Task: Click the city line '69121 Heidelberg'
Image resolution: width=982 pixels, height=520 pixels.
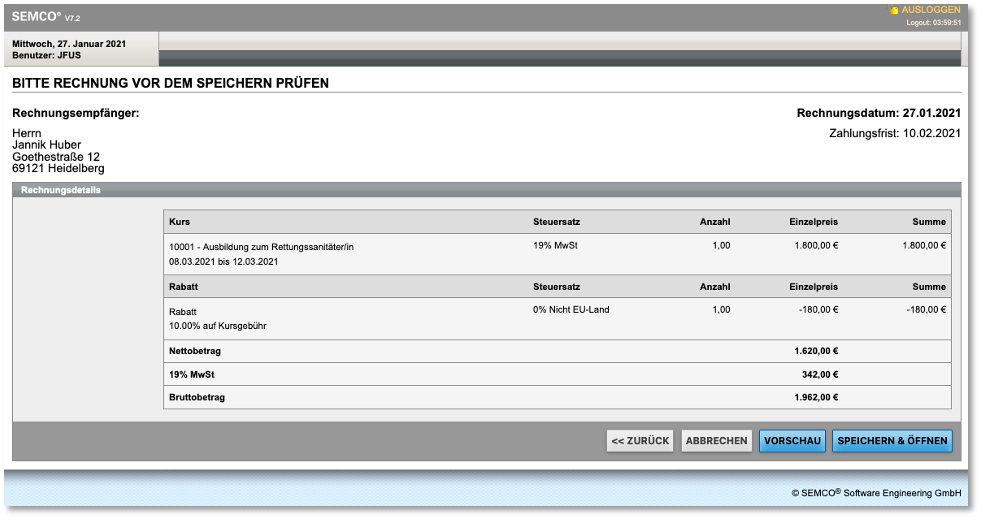Action: pyautogui.click(x=58, y=169)
